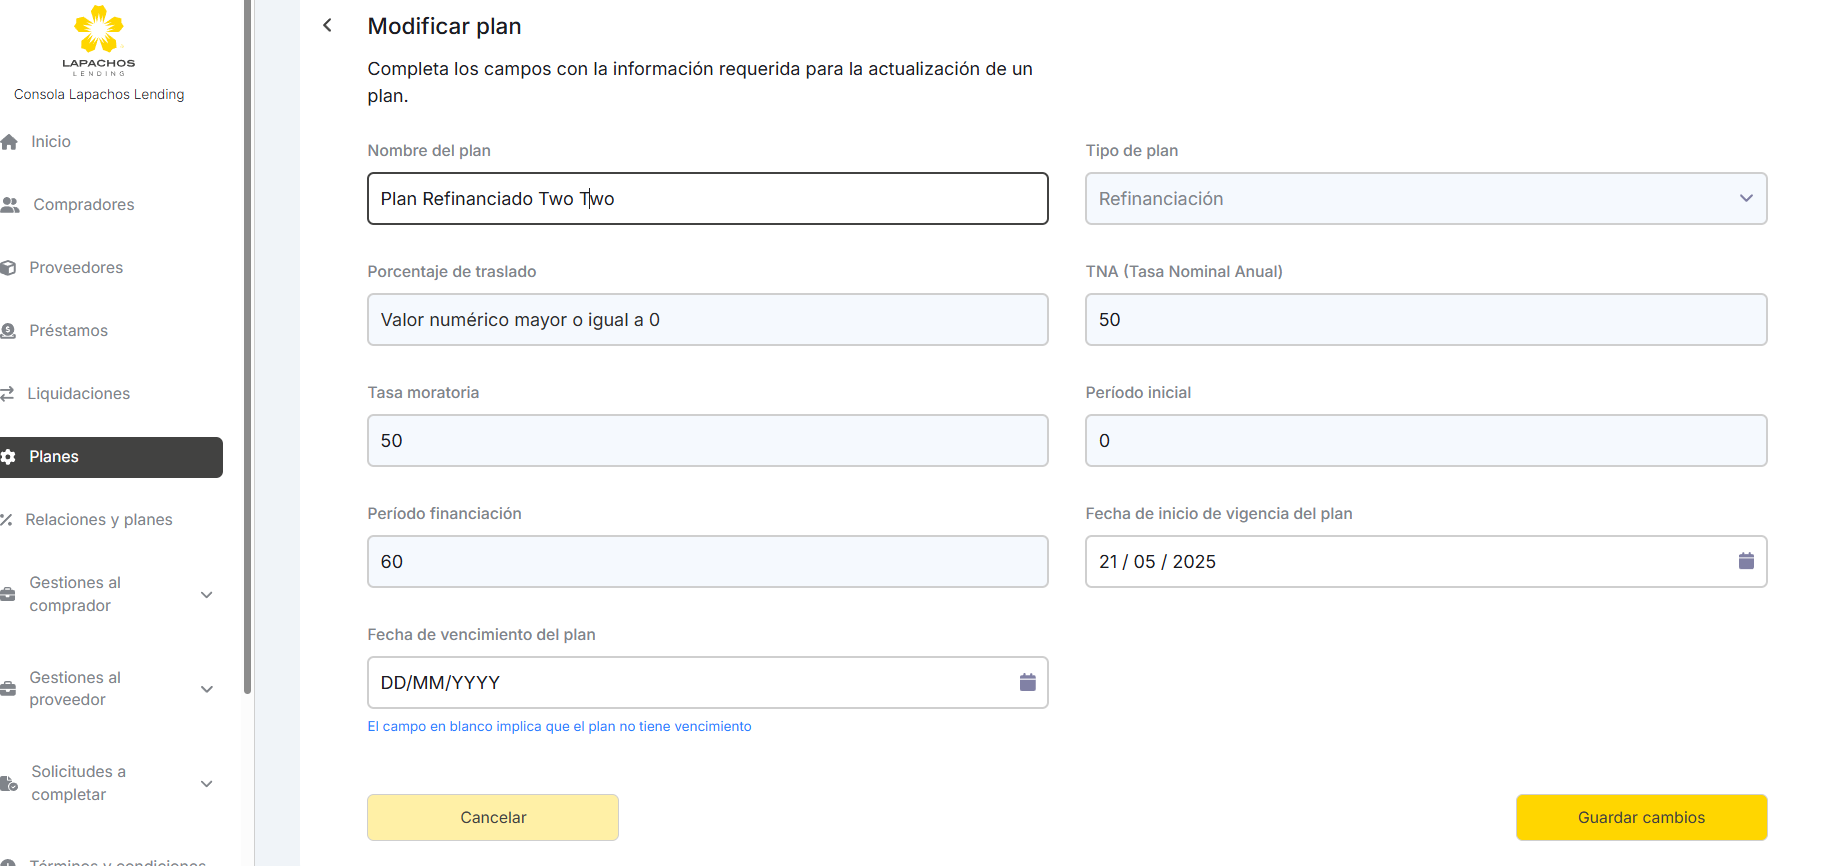Click the Inicio home icon

point(10,142)
